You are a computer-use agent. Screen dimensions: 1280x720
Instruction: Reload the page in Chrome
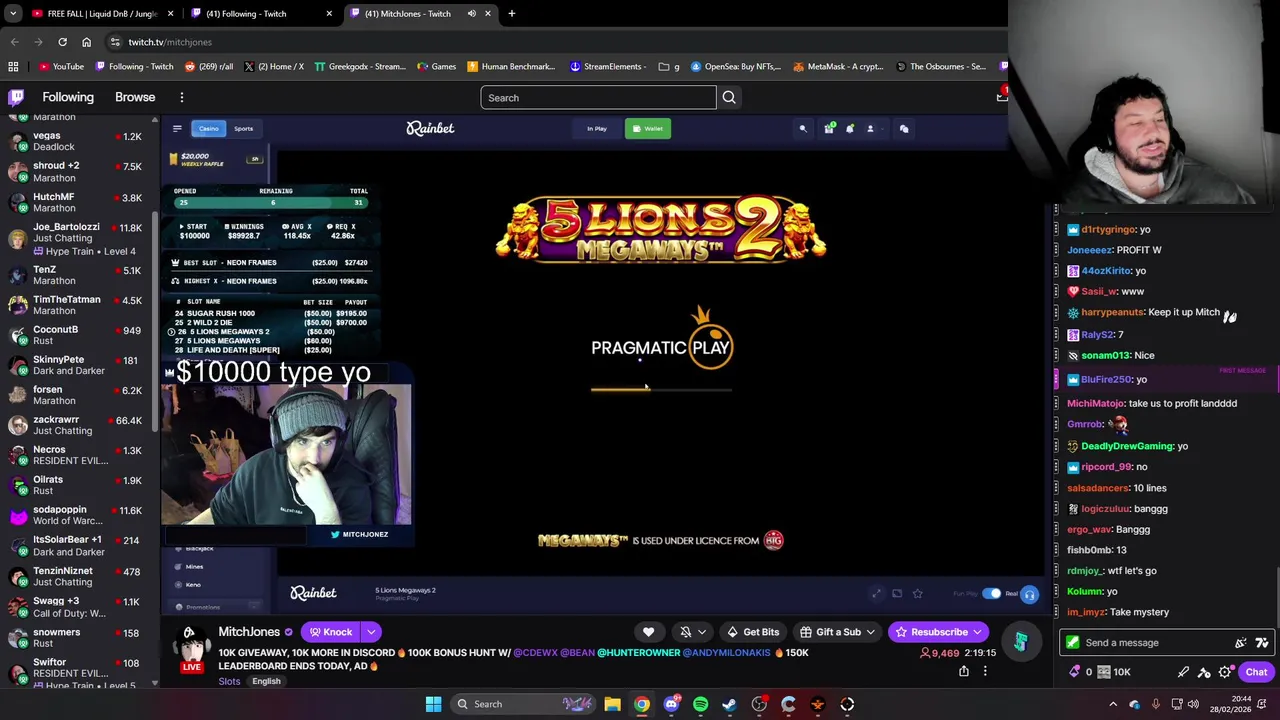(62, 42)
